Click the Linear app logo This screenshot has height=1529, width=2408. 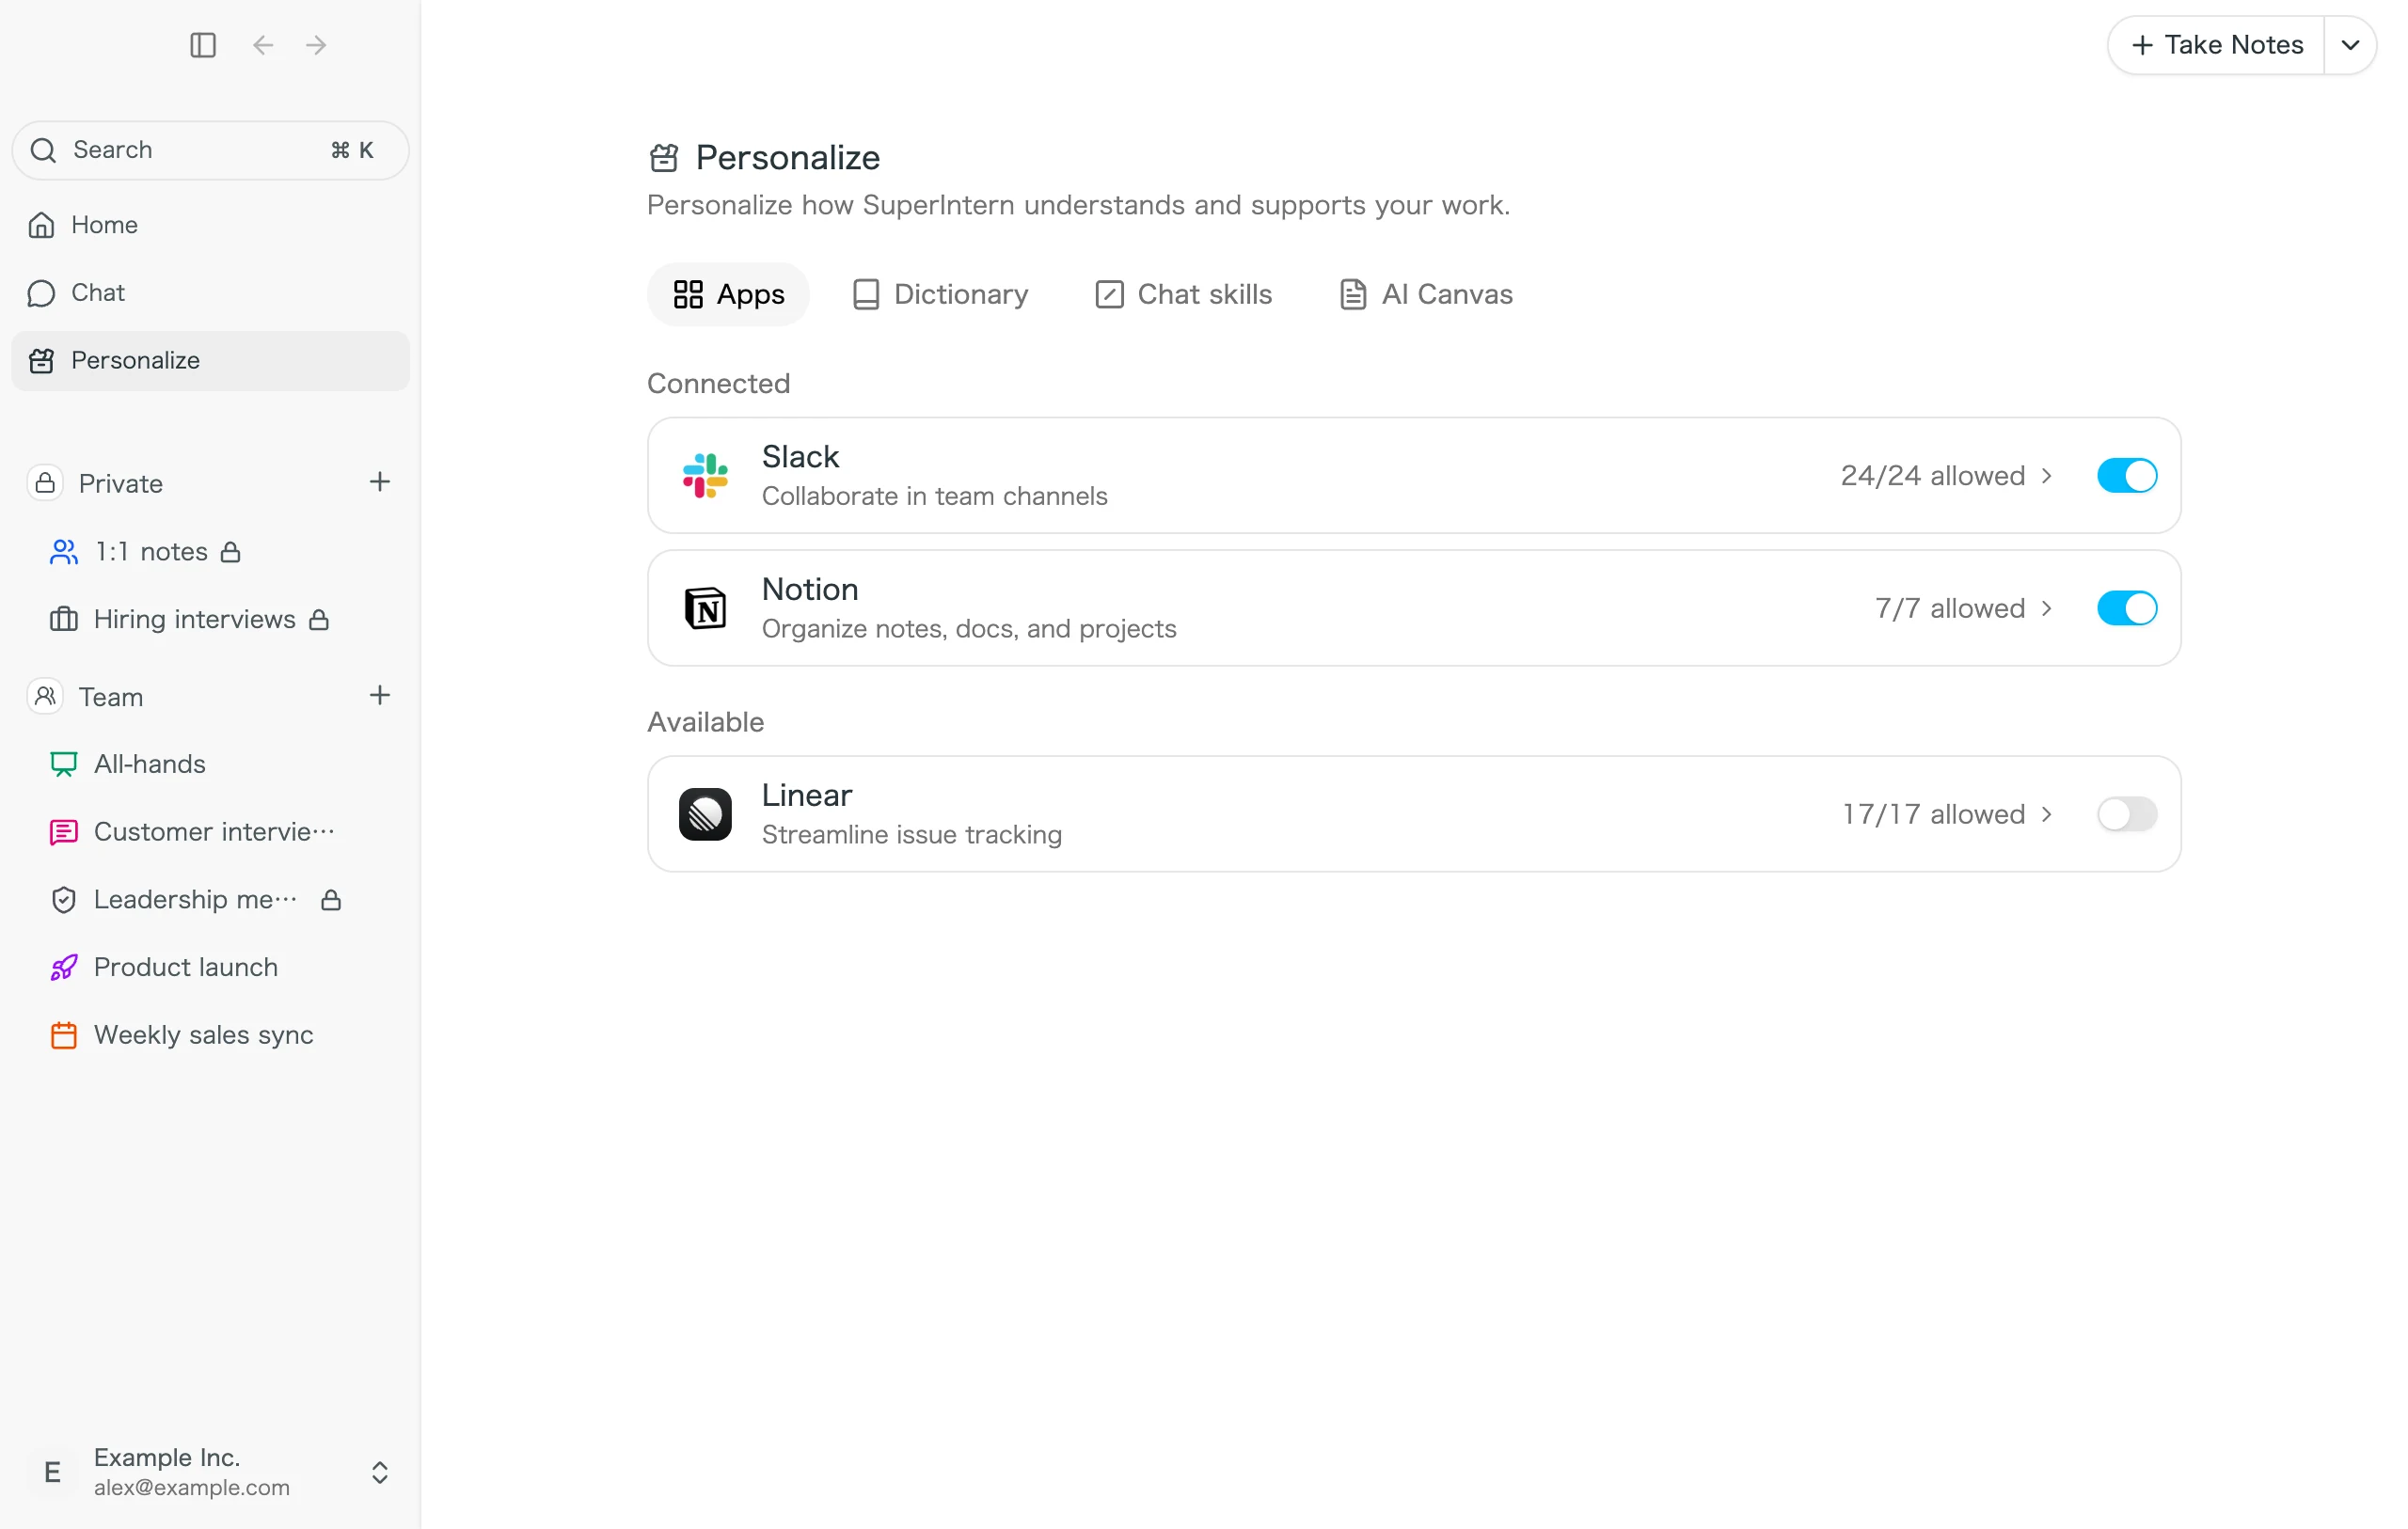point(705,814)
